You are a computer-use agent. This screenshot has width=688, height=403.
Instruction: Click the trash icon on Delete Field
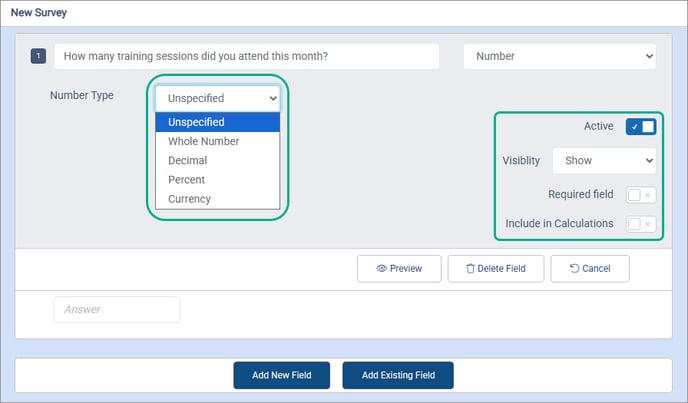(x=470, y=269)
